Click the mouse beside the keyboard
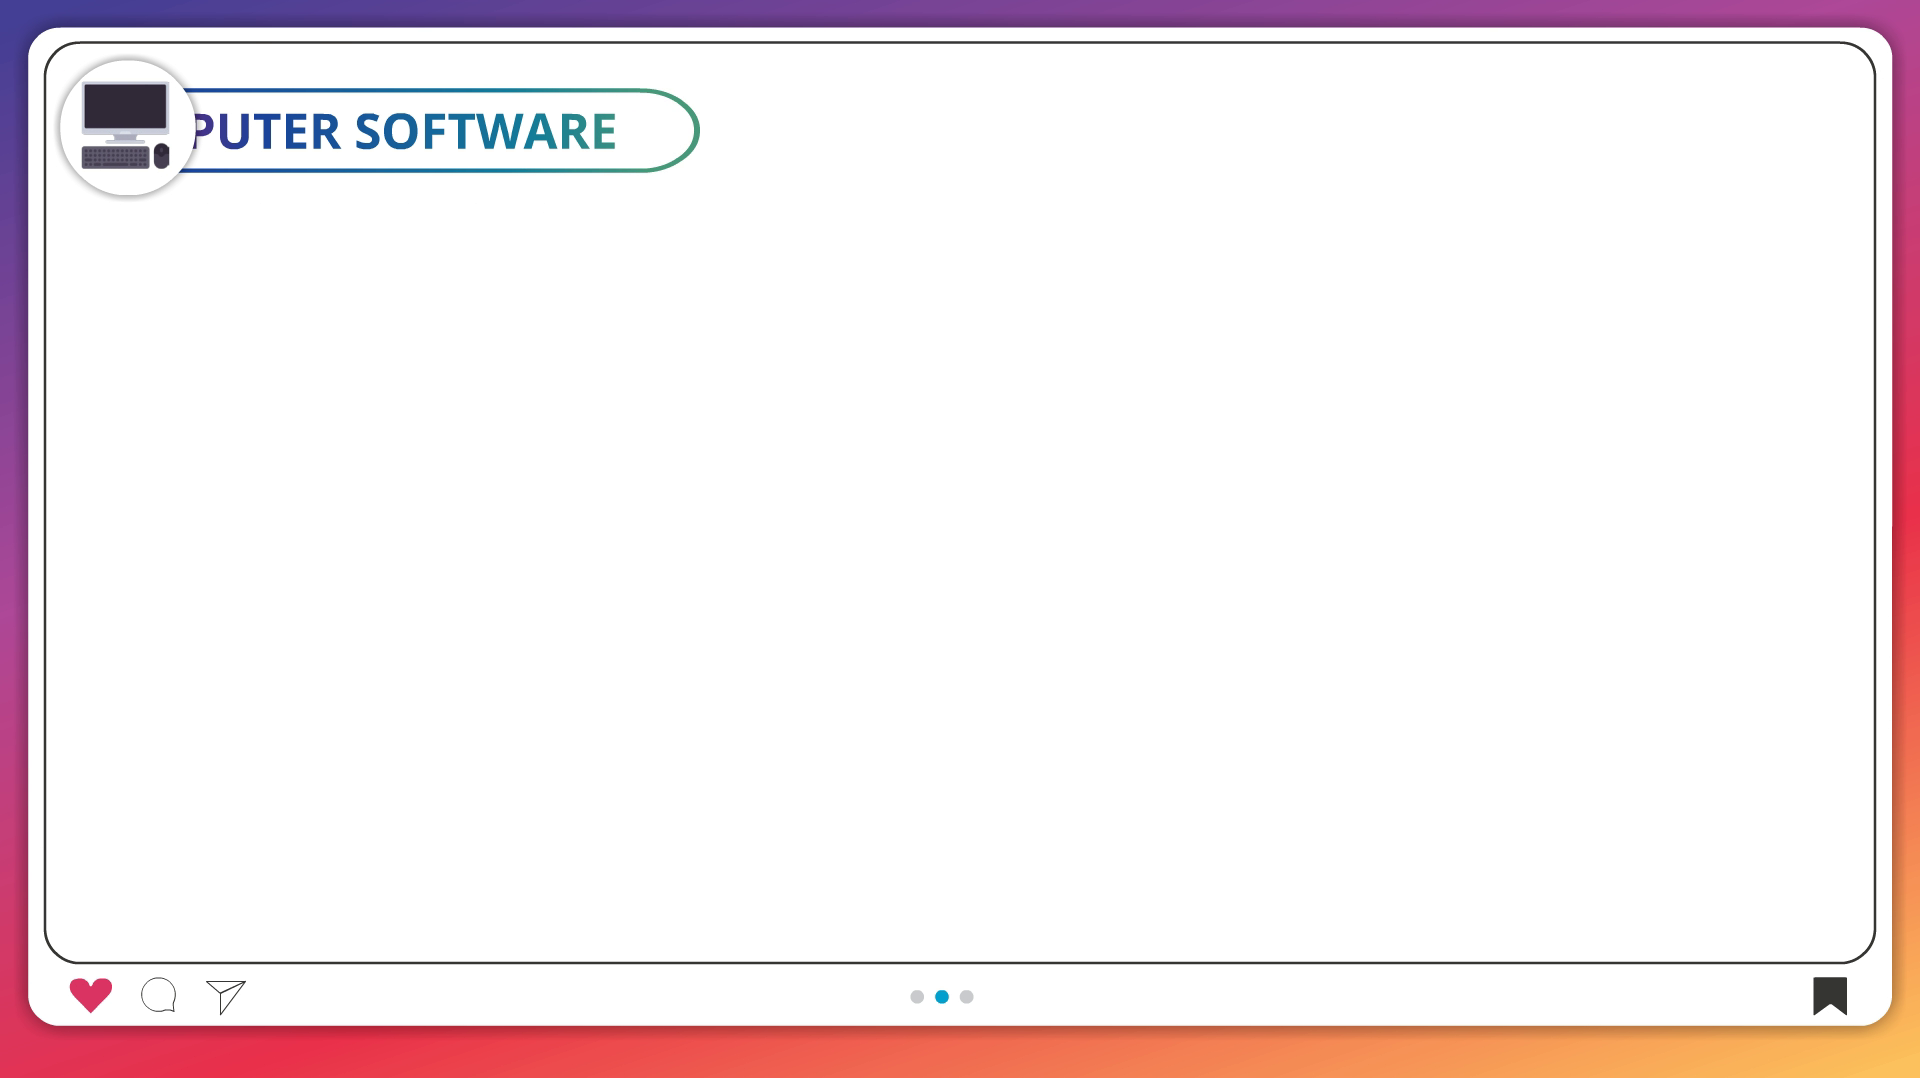Viewport: 1920px width, 1078px height. coord(162,156)
